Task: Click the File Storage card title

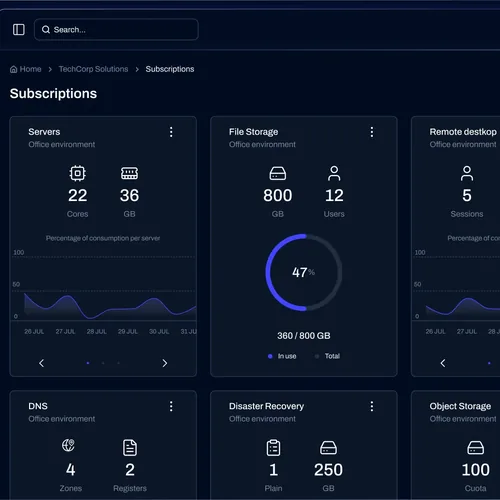Action: click(x=253, y=132)
